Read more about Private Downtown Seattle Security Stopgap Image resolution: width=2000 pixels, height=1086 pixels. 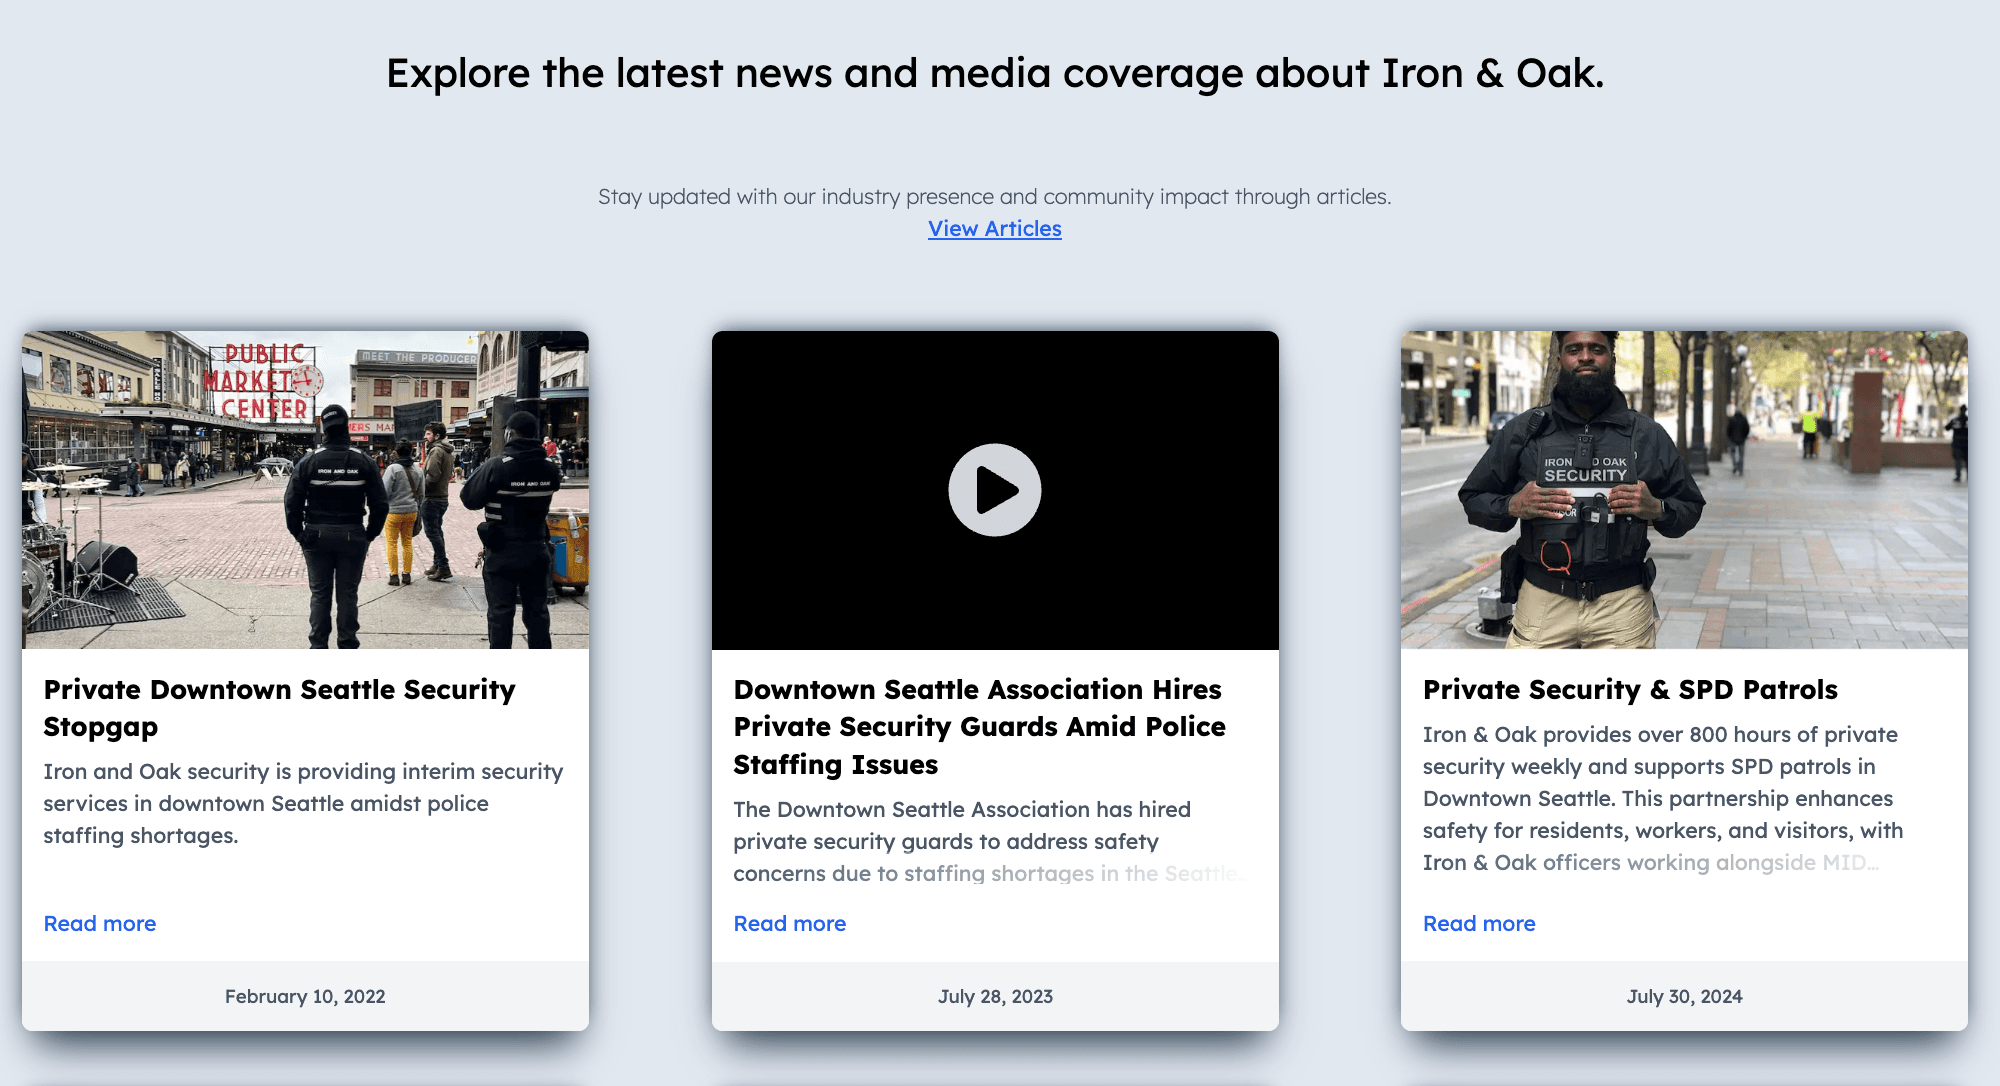pos(100,924)
